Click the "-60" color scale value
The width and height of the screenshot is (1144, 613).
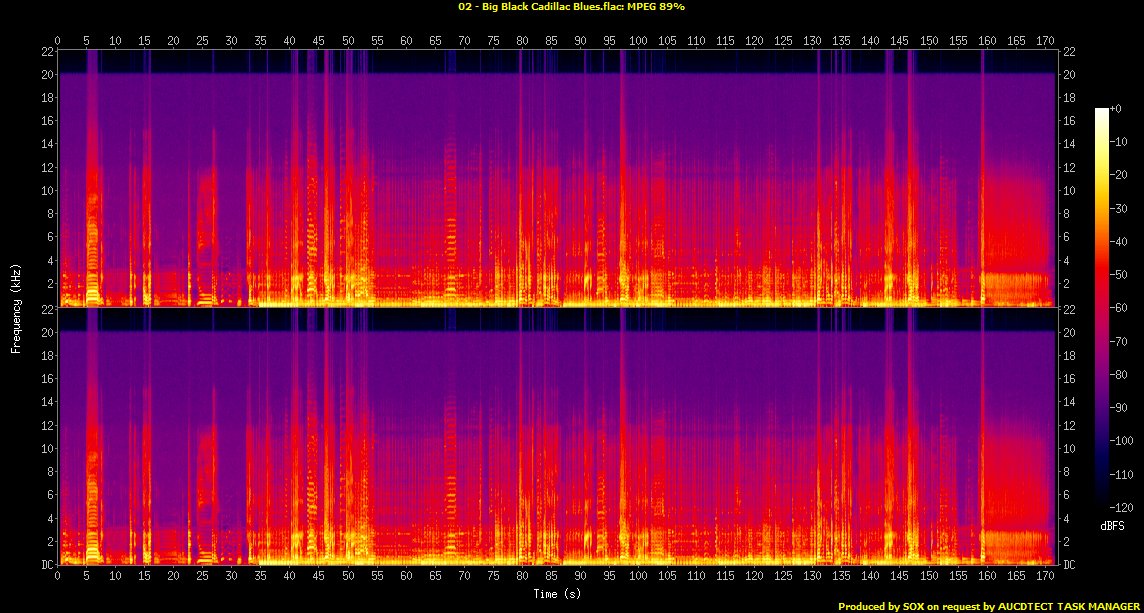click(1118, 307)
